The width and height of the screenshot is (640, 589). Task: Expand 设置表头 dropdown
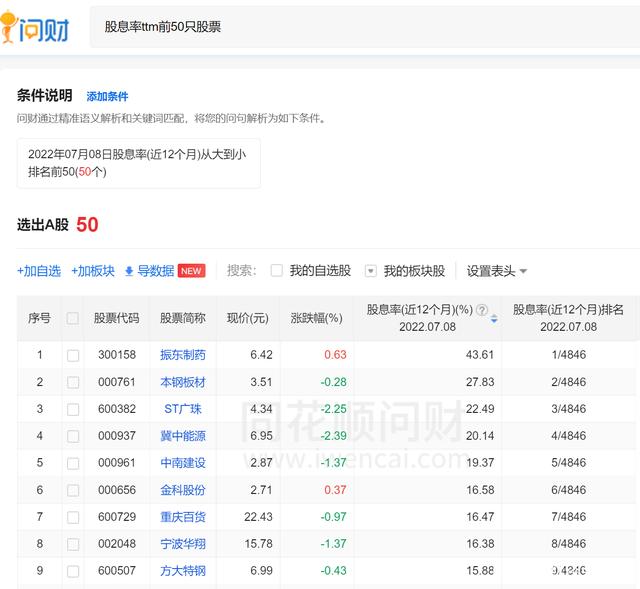[x=497, y=271]
